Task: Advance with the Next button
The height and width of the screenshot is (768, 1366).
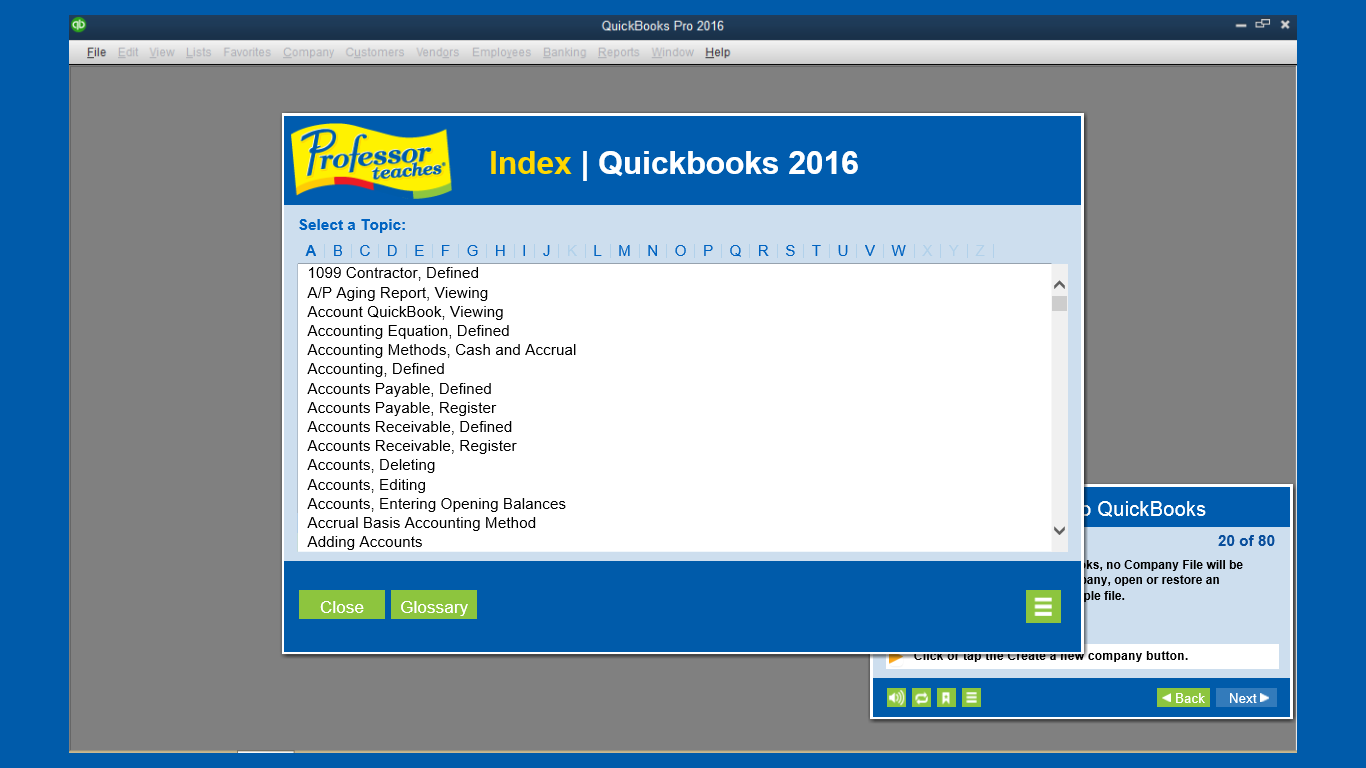Action: pos(1247,698)
